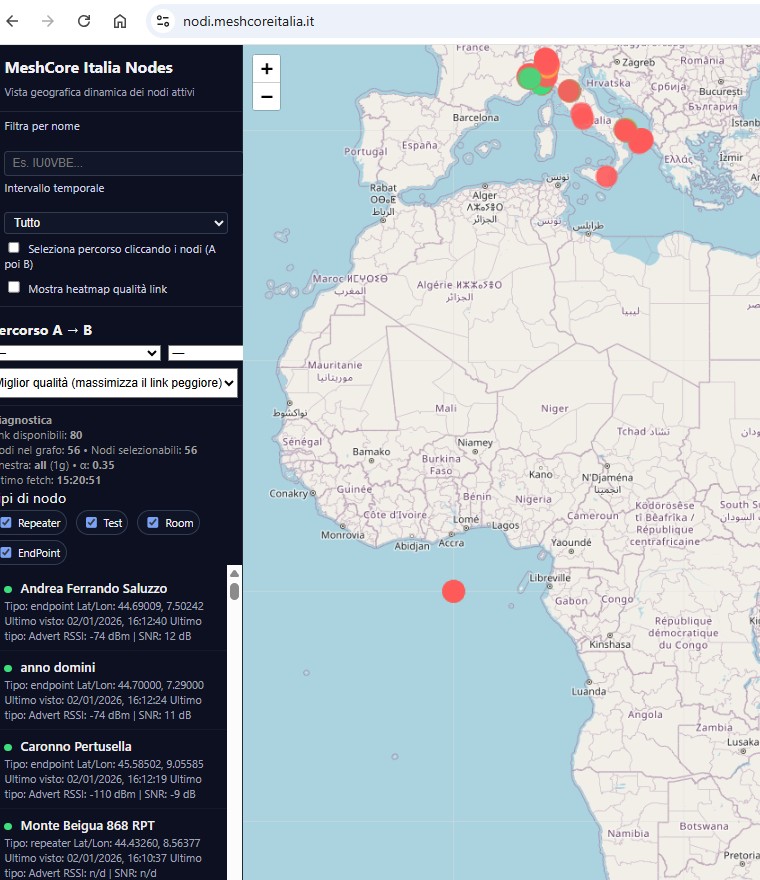Screen dimensions: 760x880
Task: Click the 'Filtra per nome' input field
Action: 122,163
